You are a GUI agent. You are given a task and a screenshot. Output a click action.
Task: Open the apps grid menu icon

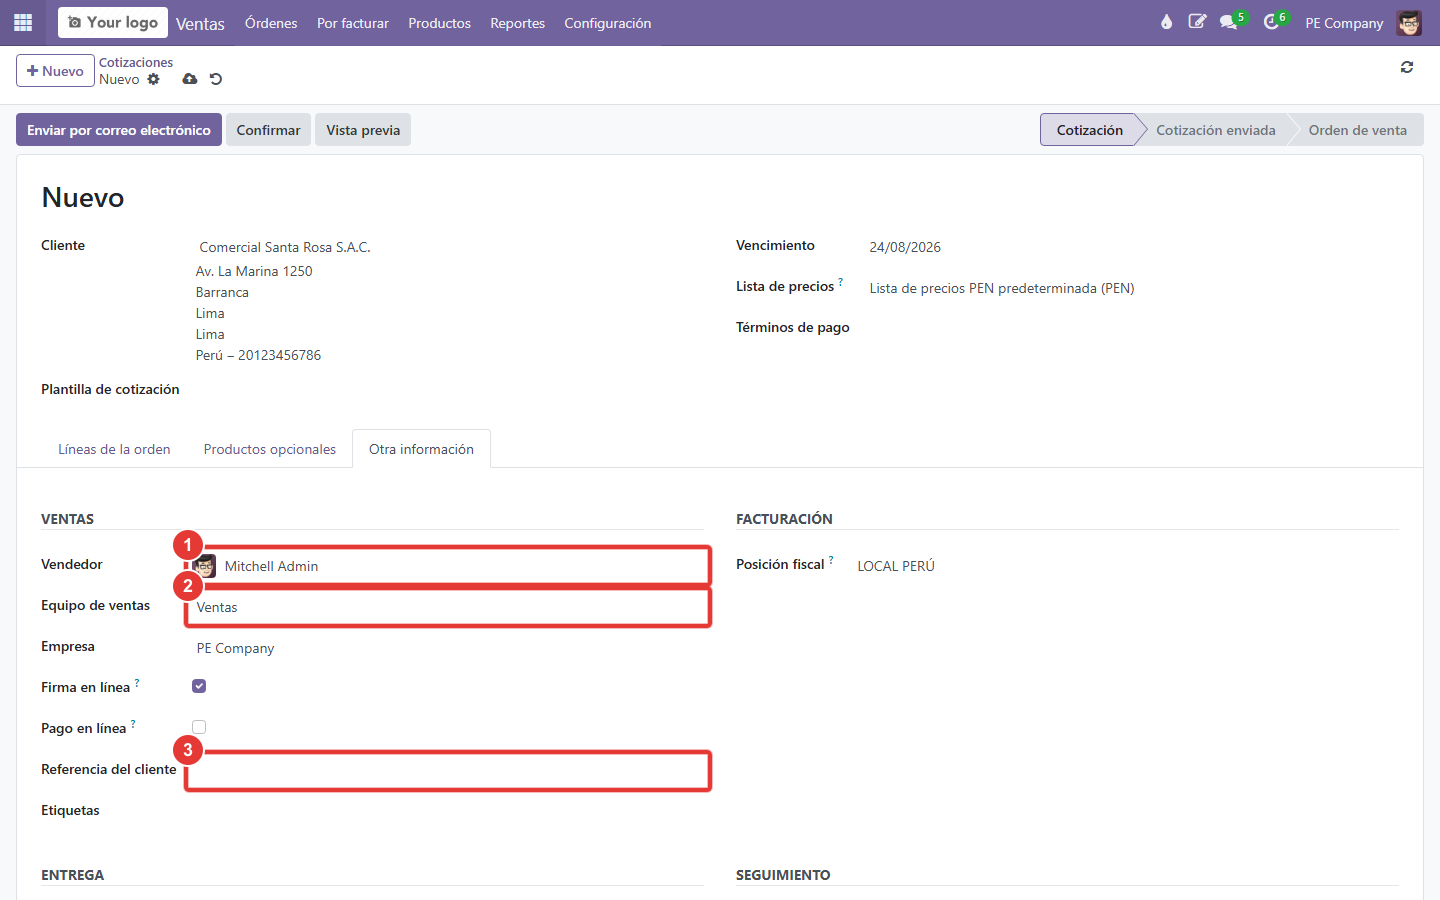tap(23, 22)
